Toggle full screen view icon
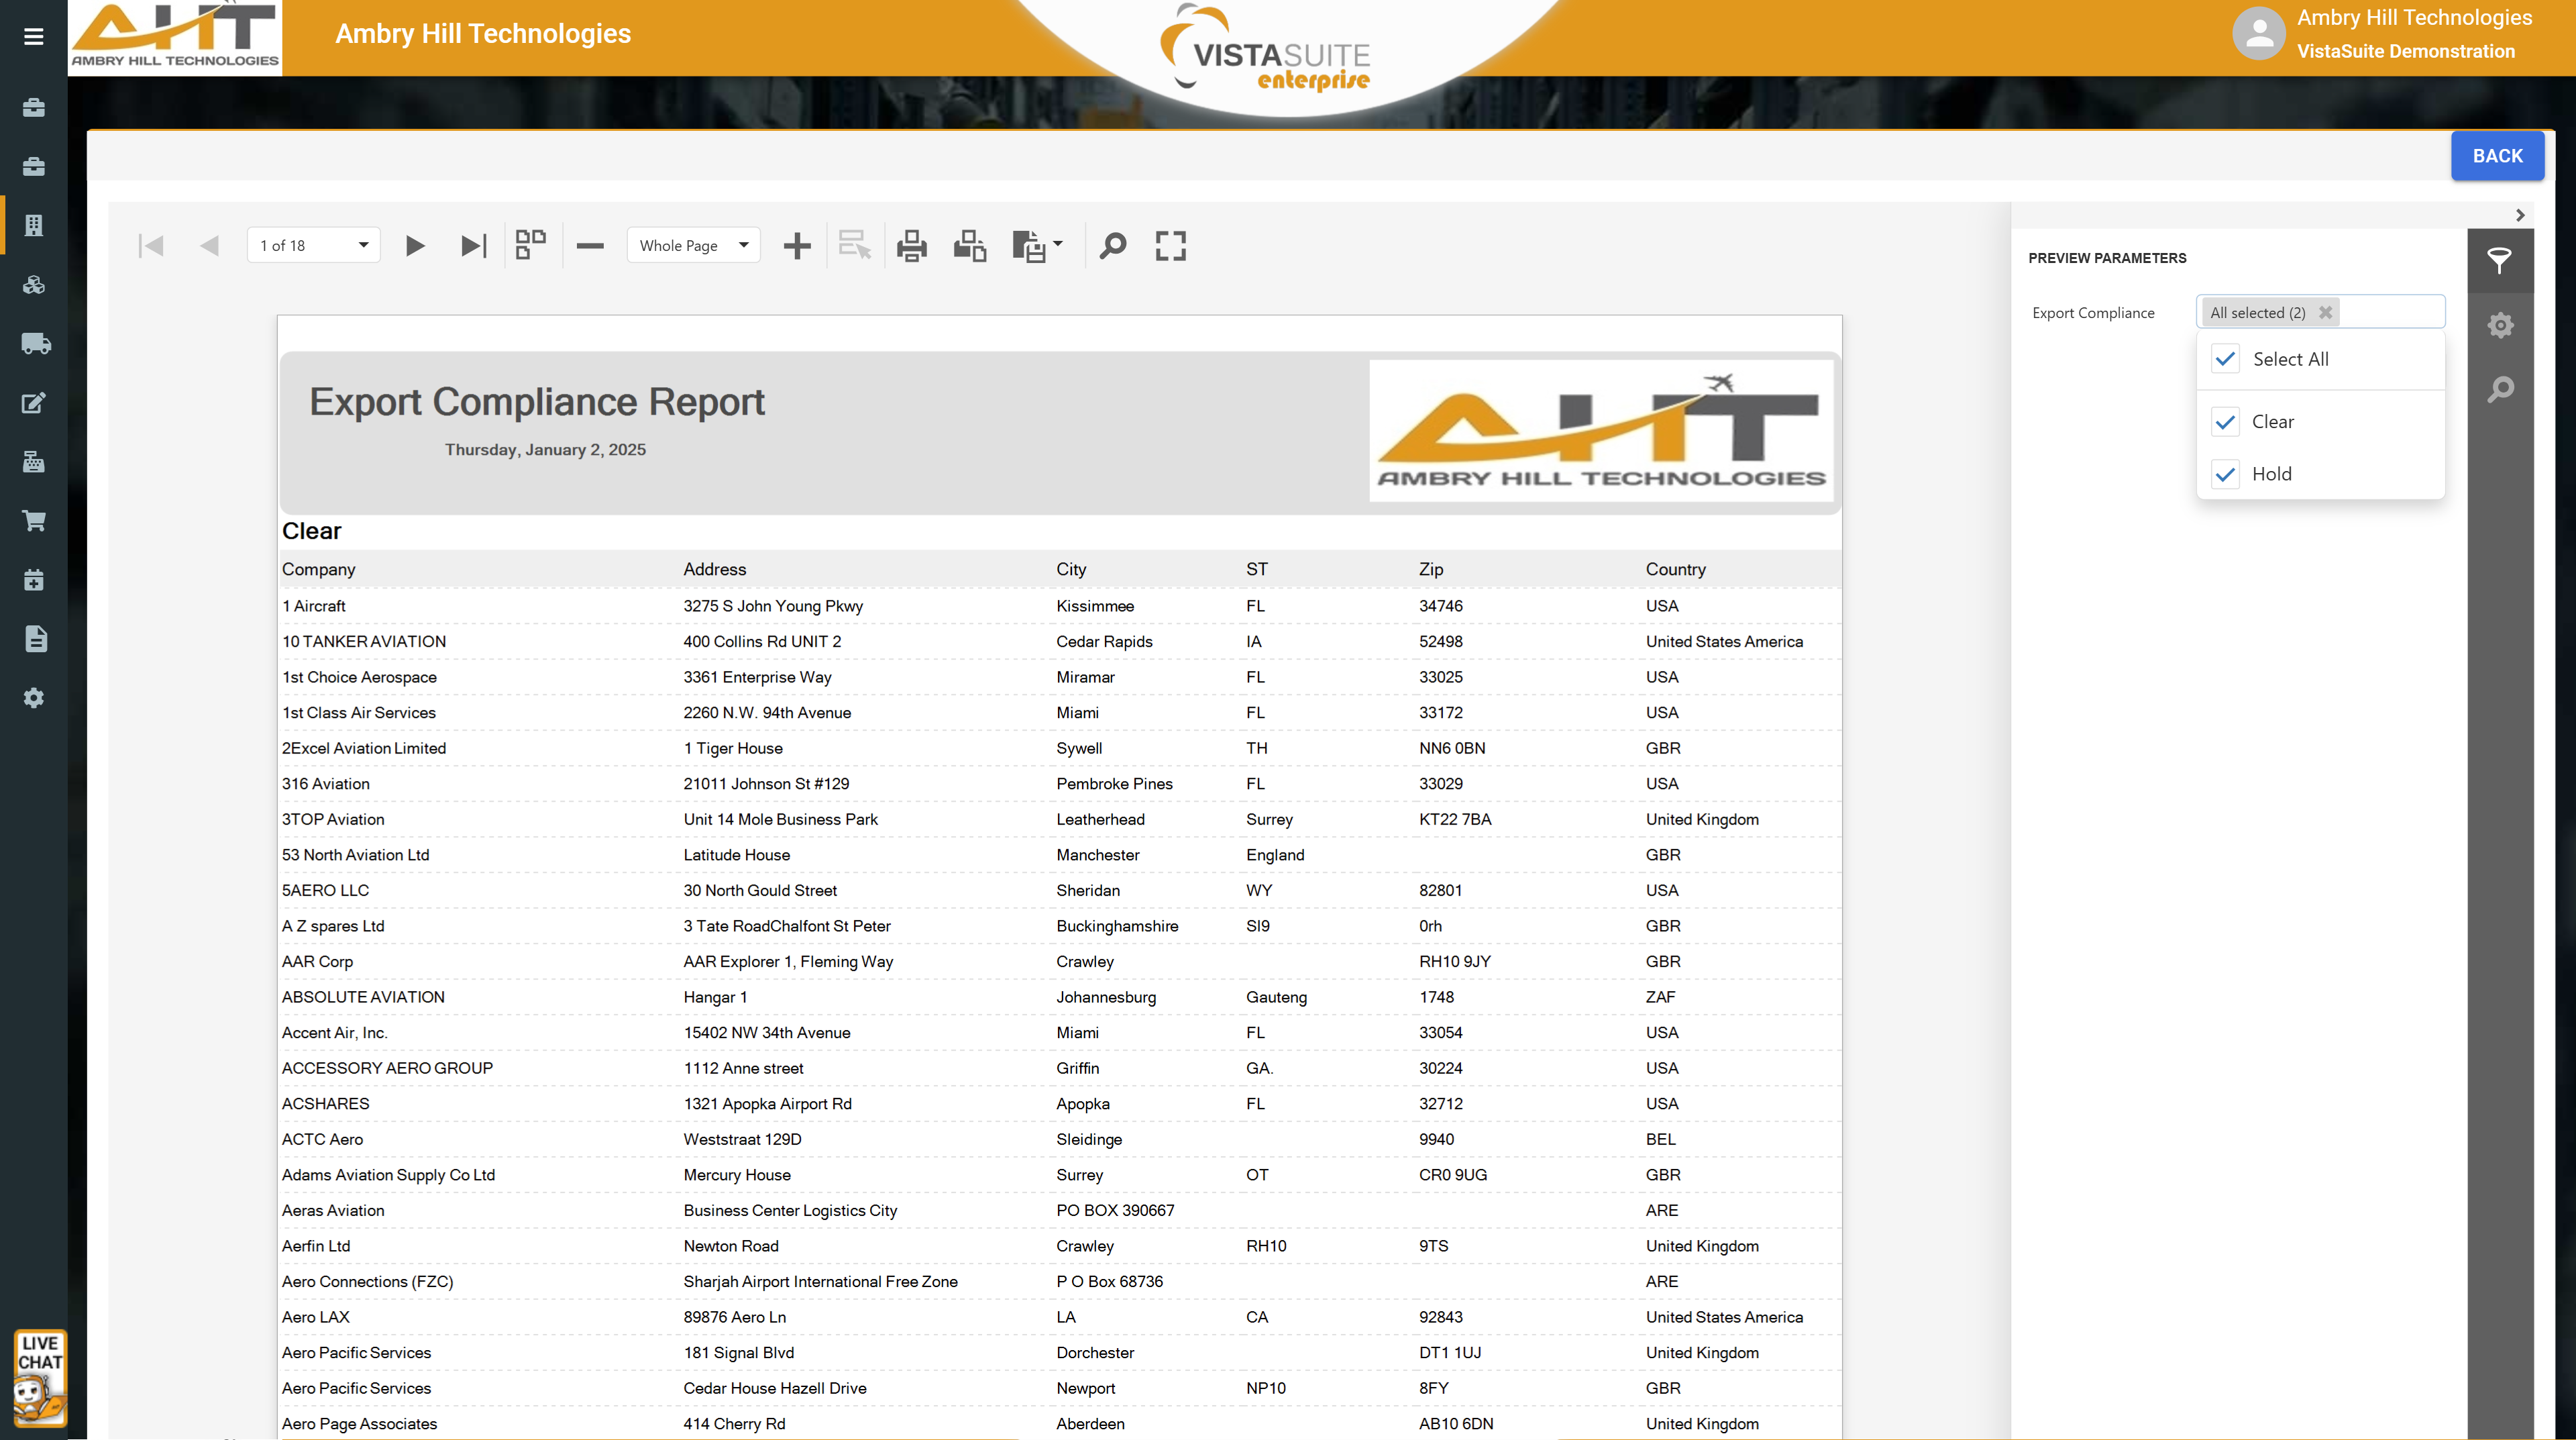The image size is (2576, 1440). click(x=1170, y=246)
